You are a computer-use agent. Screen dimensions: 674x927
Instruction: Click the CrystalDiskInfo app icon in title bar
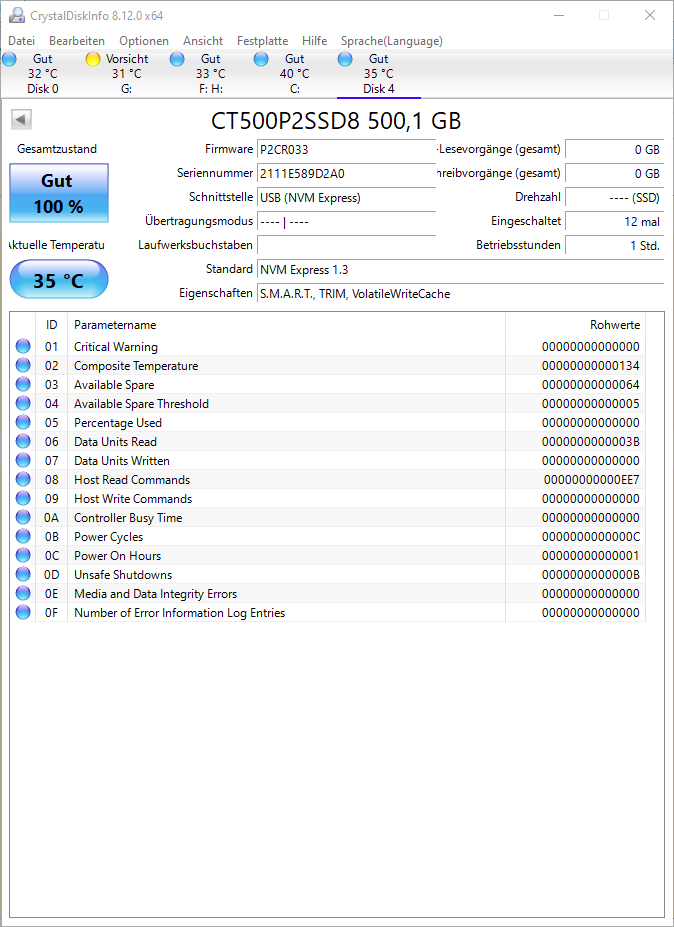(17, 15)
